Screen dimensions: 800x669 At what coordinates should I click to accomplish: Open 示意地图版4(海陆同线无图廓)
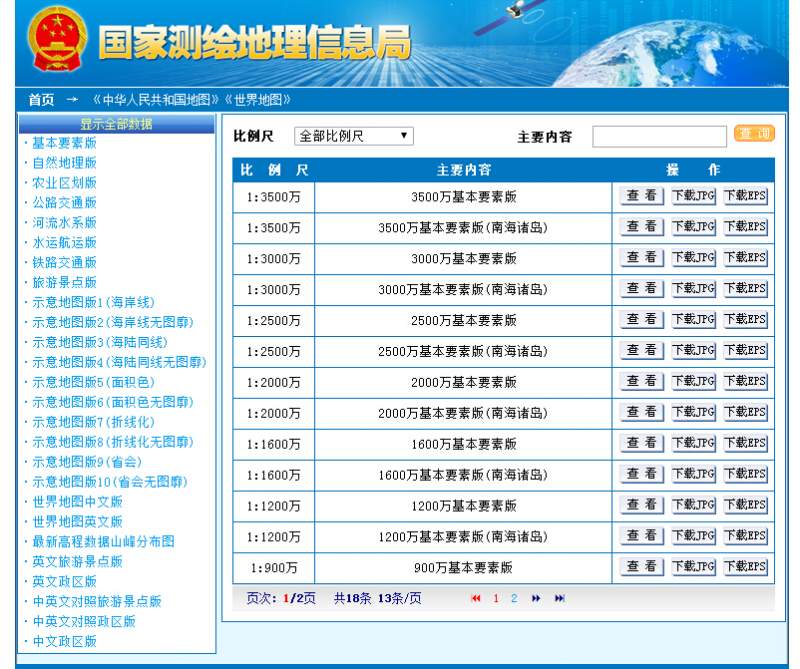(119, 362)
